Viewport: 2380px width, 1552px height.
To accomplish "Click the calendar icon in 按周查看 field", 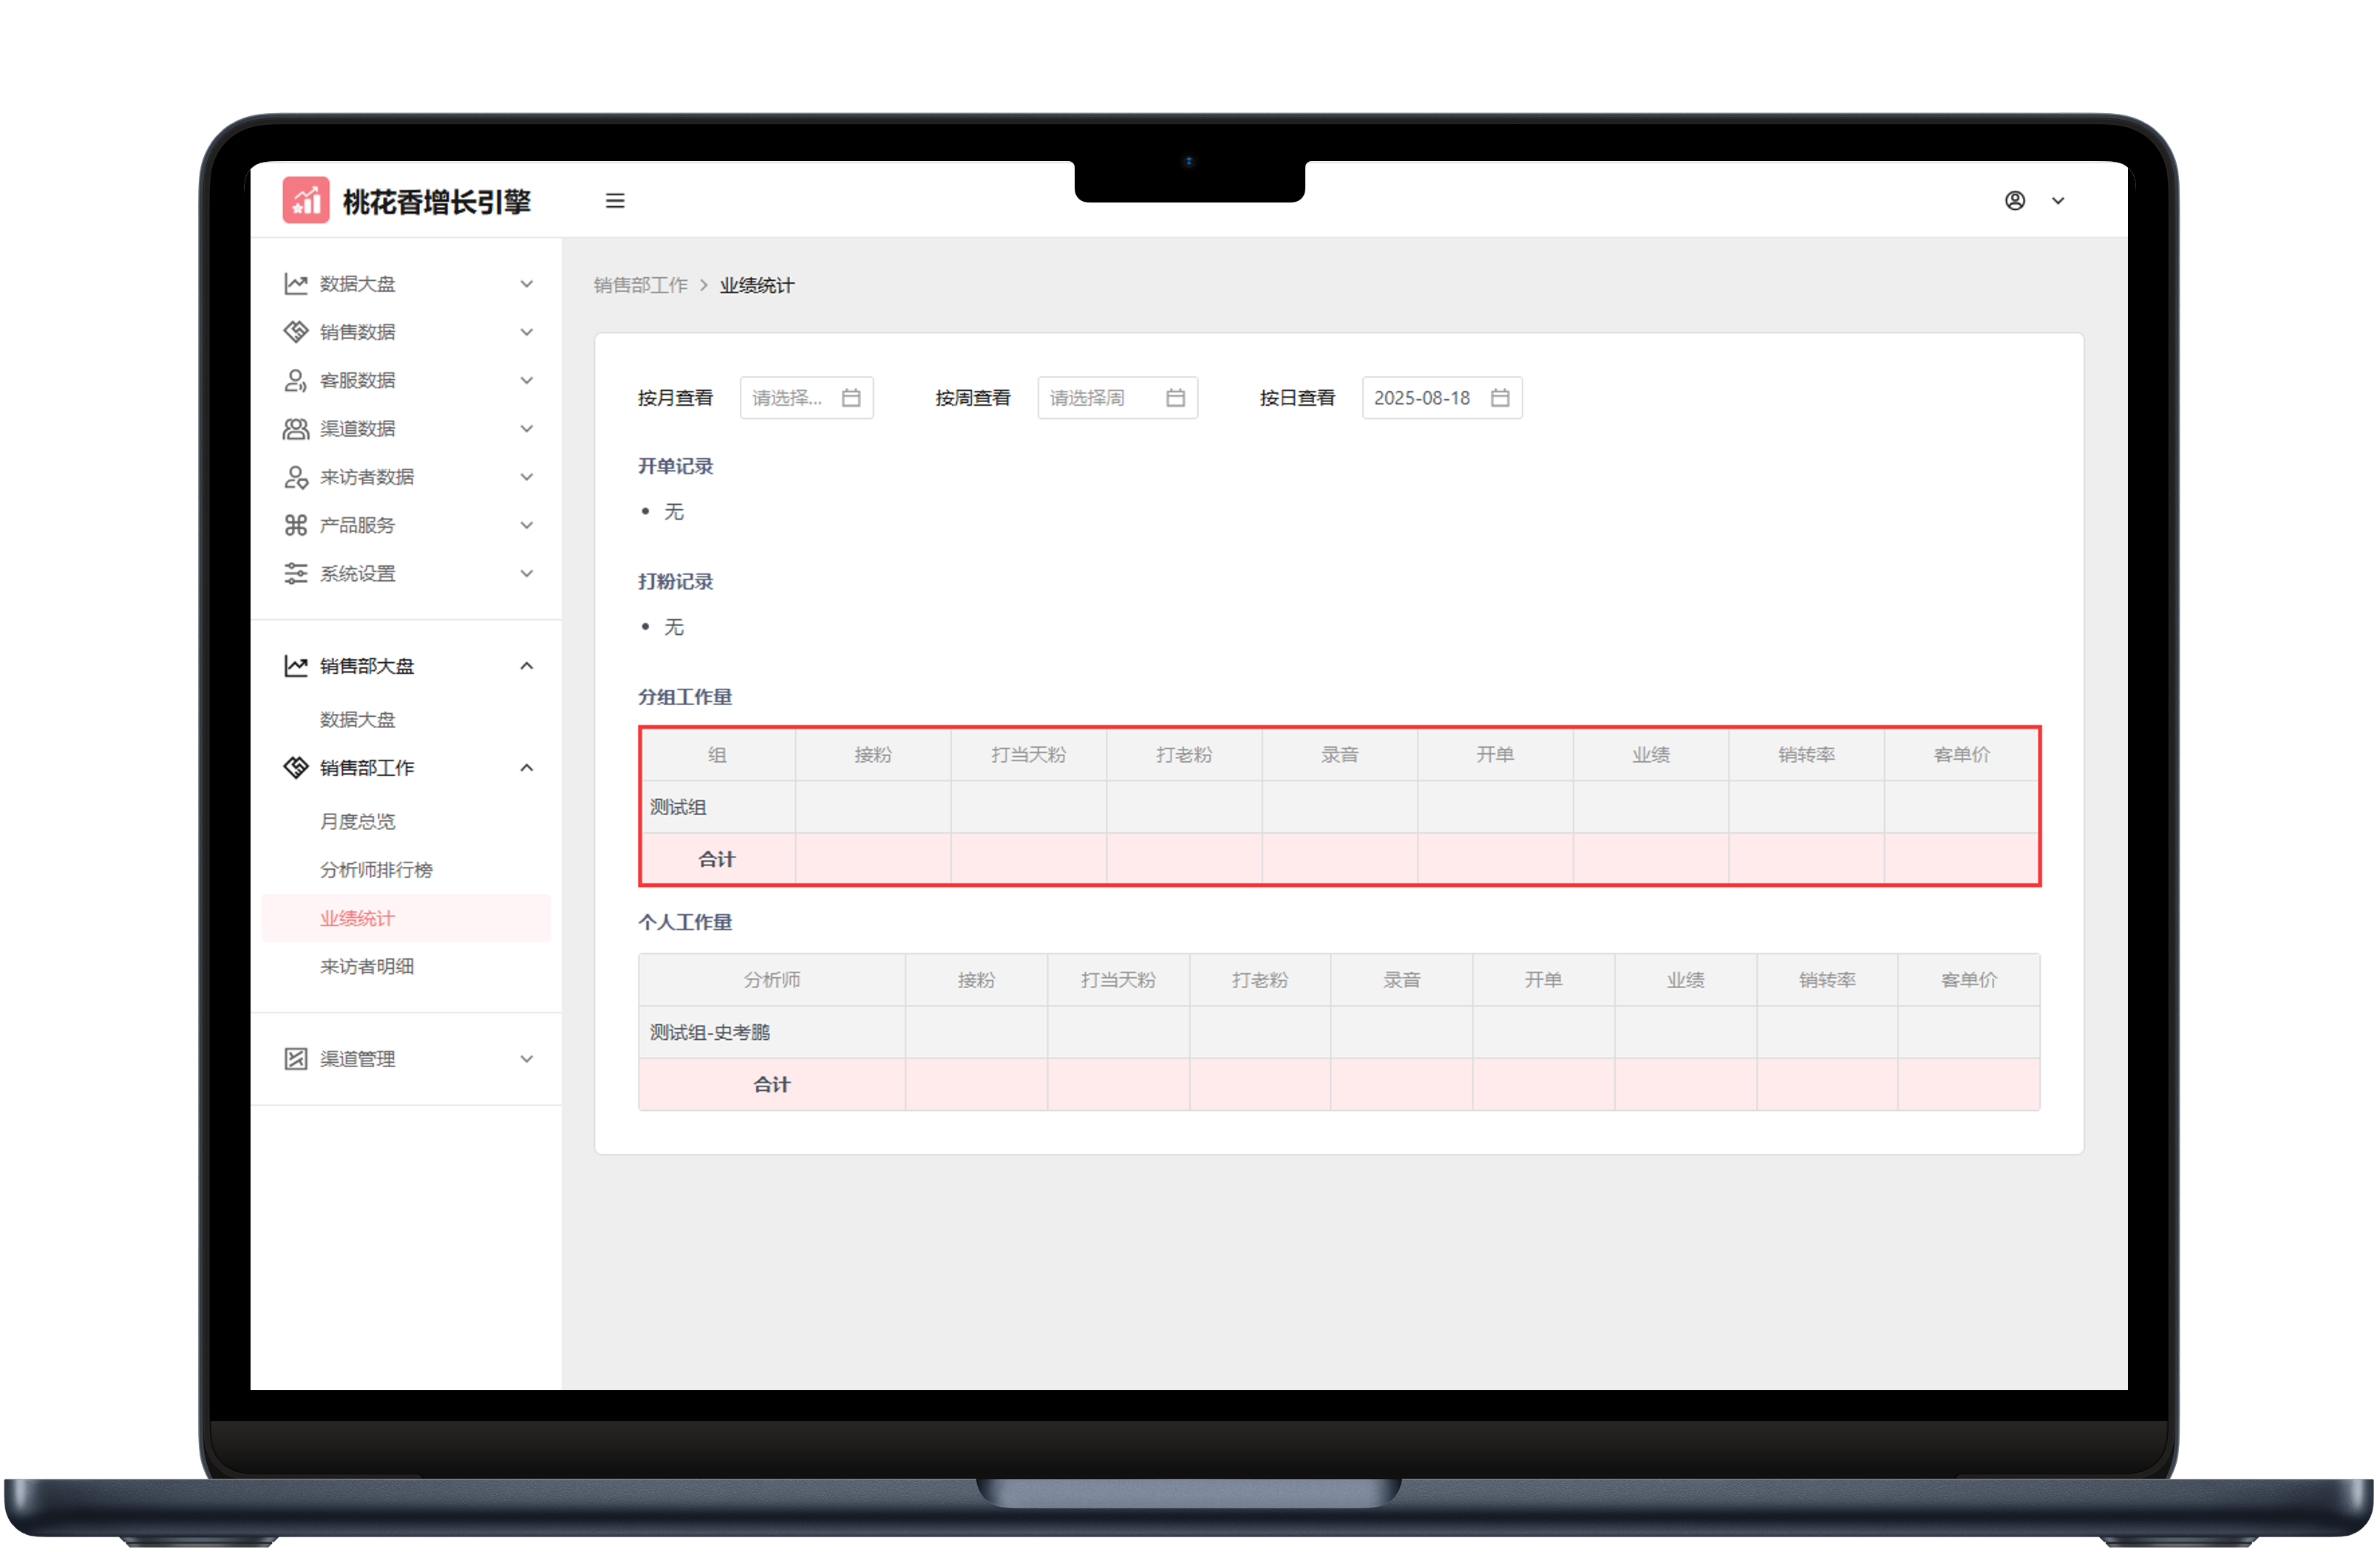I will [1175, 398].
